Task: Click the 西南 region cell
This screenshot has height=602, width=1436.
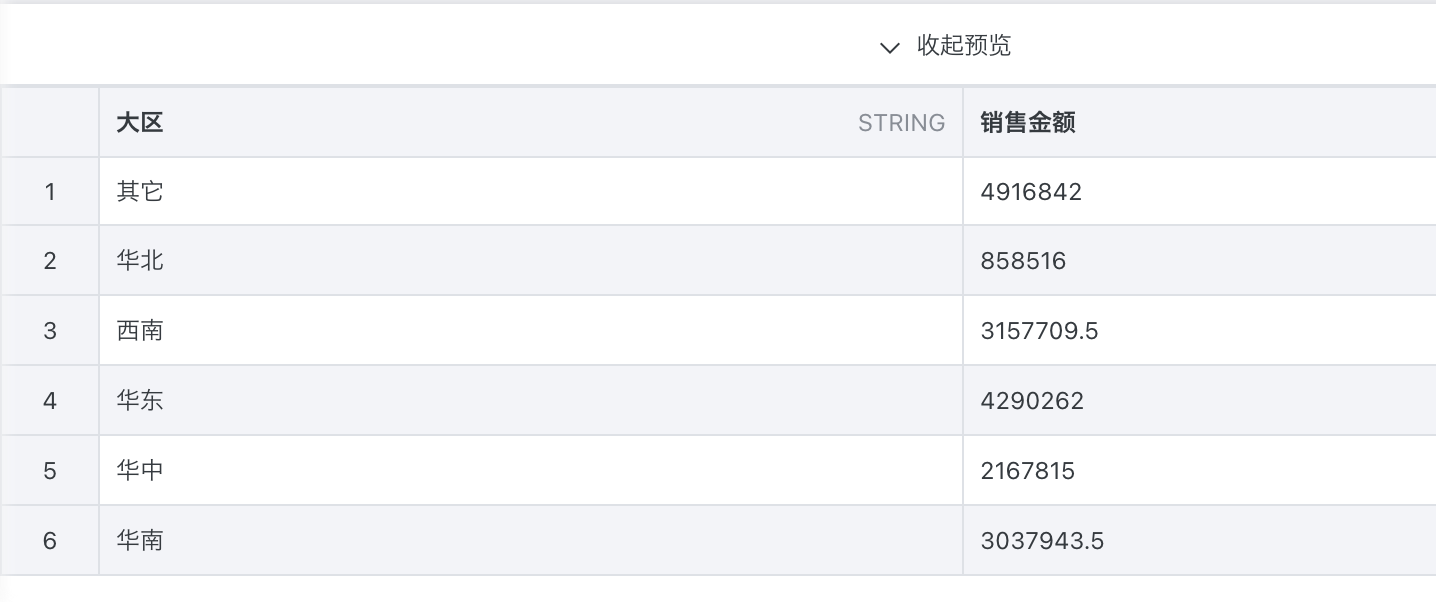Action: pos(140,330)
